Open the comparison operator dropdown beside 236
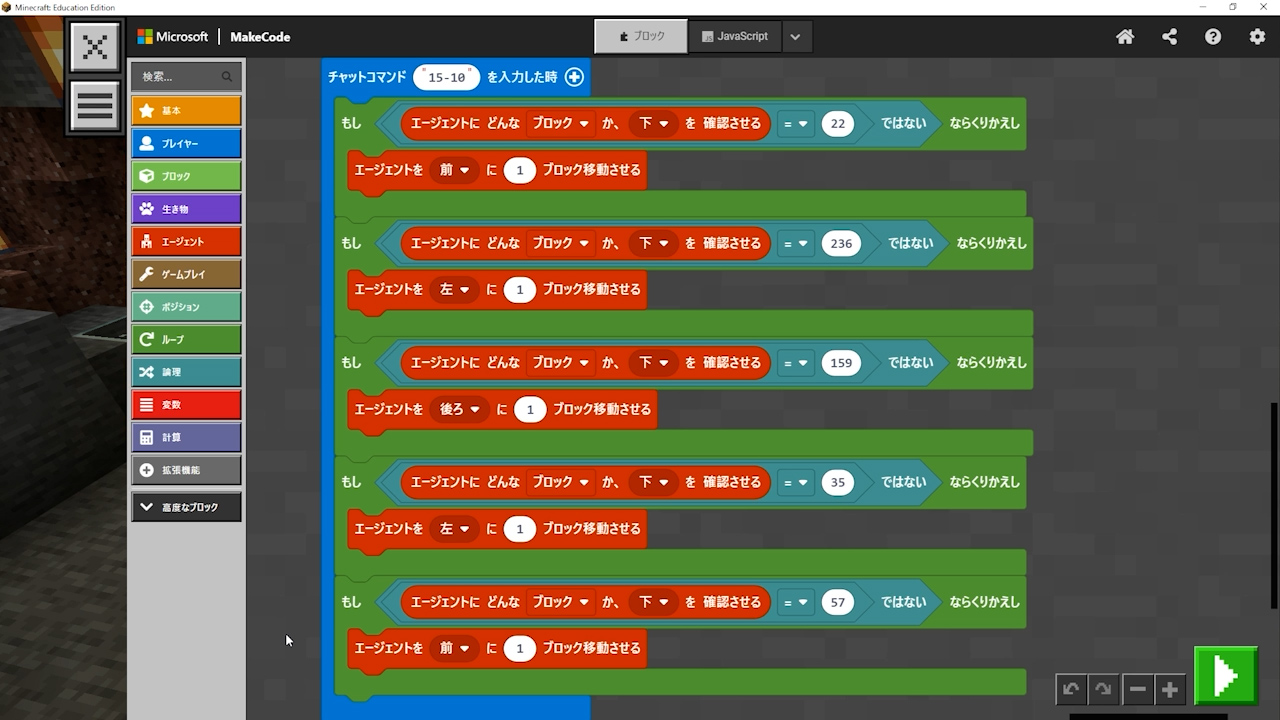This screenshot has width=1280, height=720. point(796,243)
